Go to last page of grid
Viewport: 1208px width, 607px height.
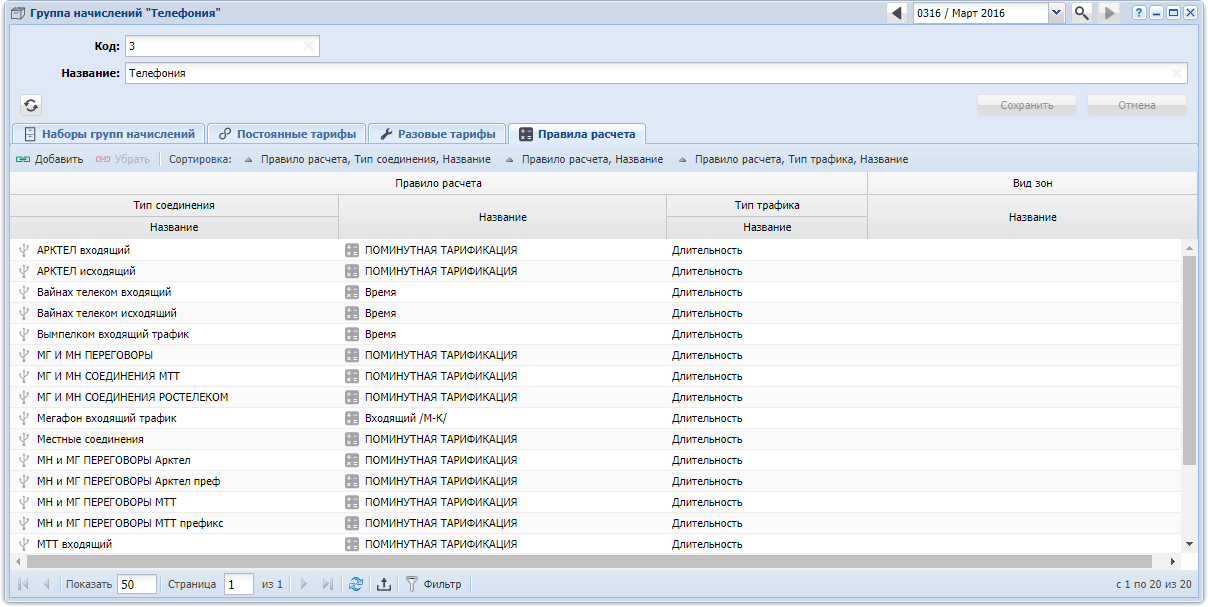pos(327,584)
